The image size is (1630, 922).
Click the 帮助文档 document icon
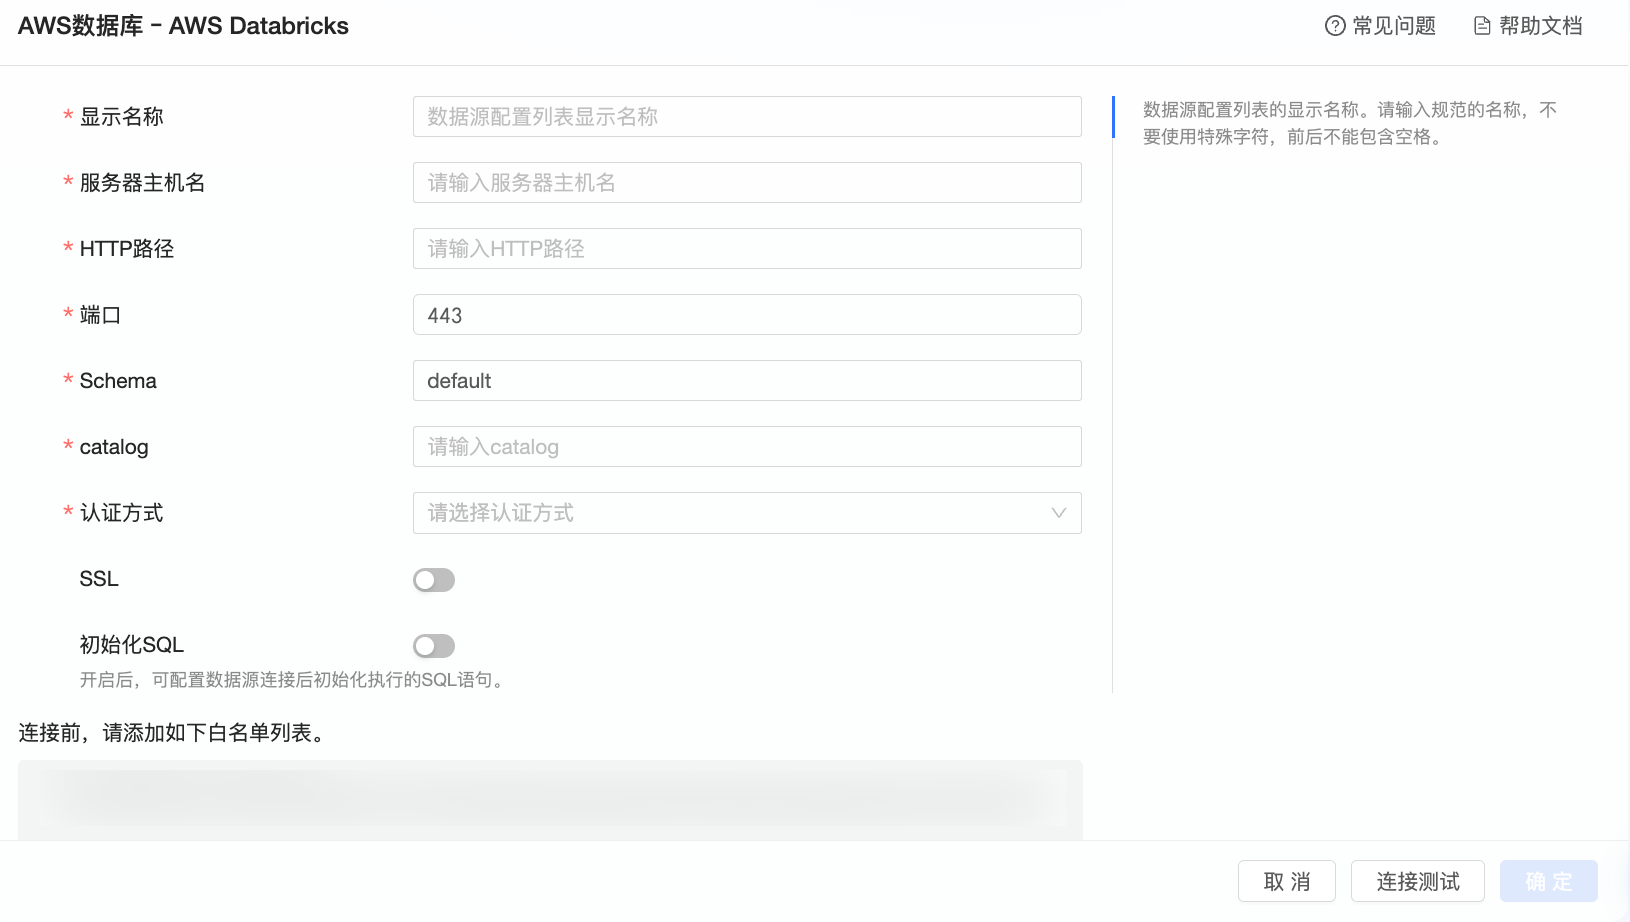1482,26
